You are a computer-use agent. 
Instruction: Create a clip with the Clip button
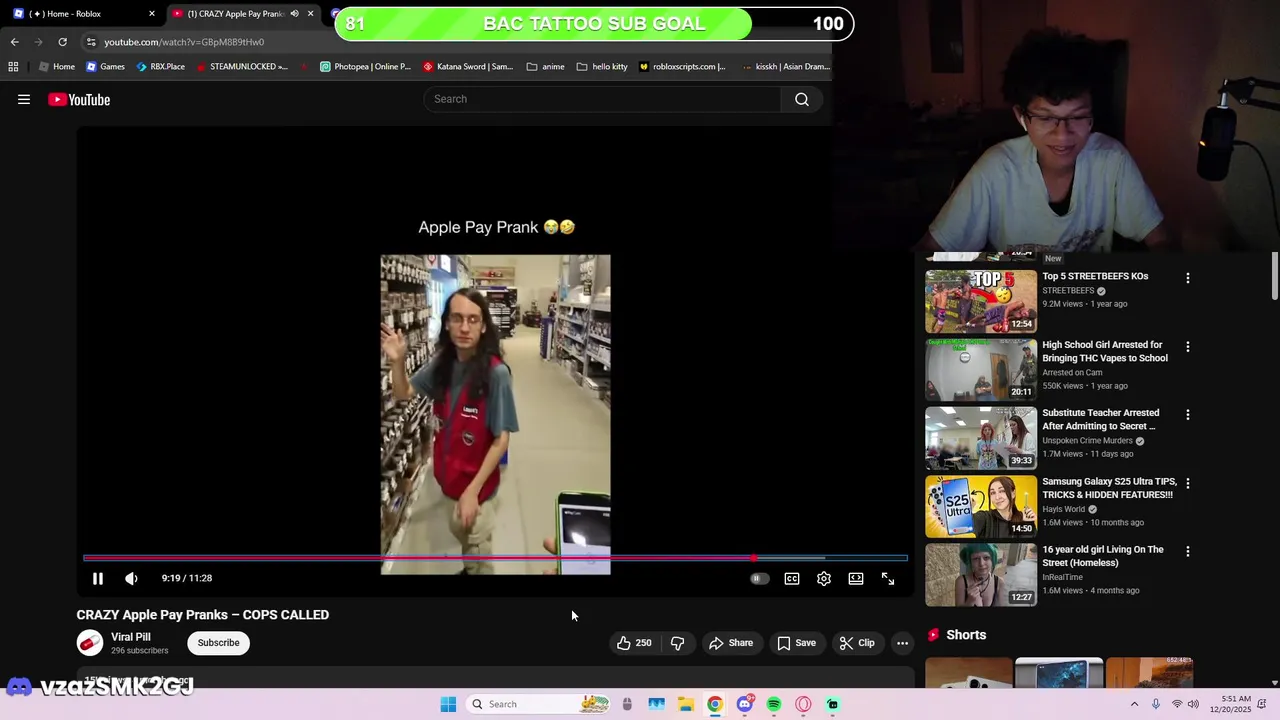coord(857,643)
